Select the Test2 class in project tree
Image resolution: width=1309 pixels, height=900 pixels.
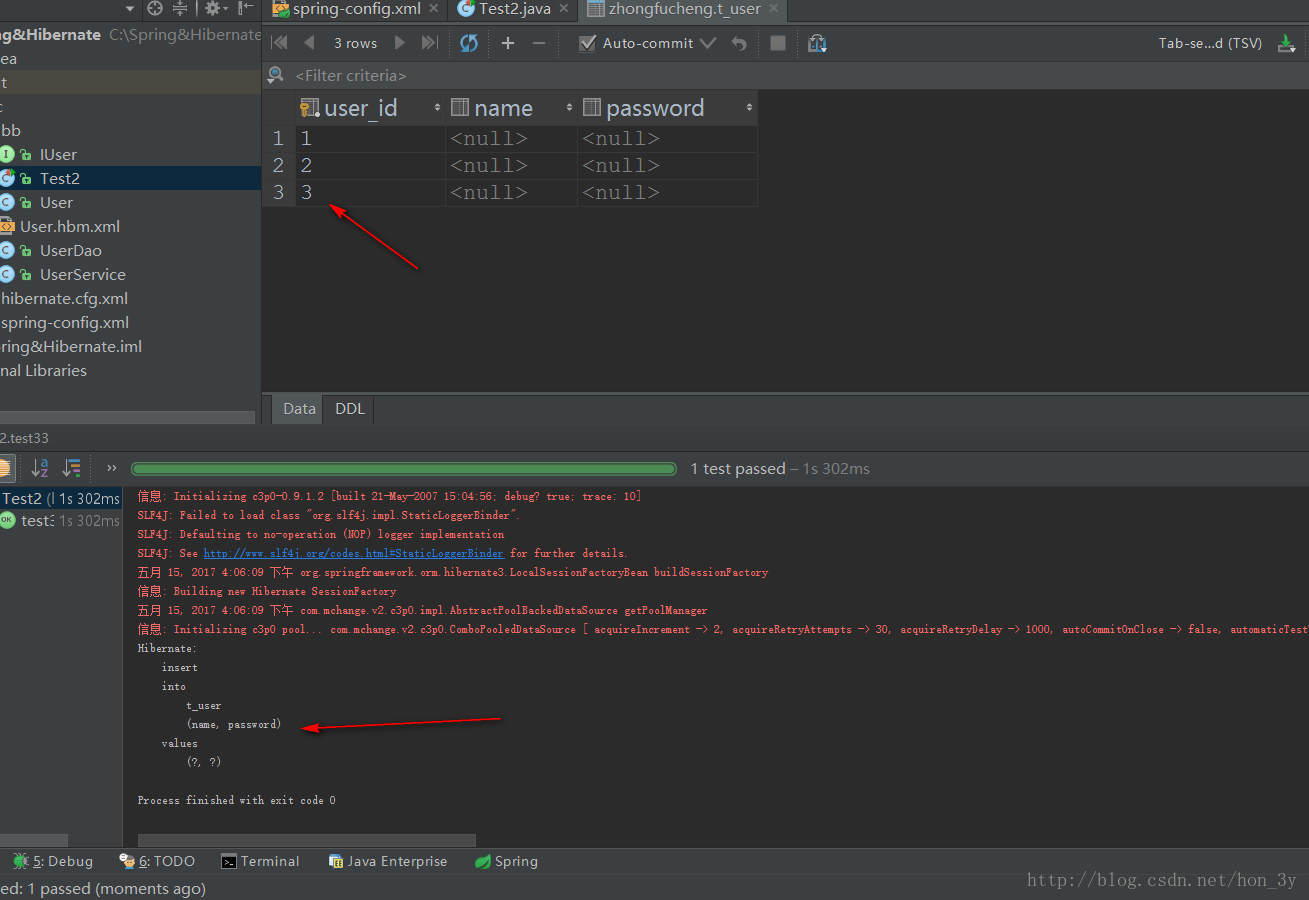[x=59, y=178]
